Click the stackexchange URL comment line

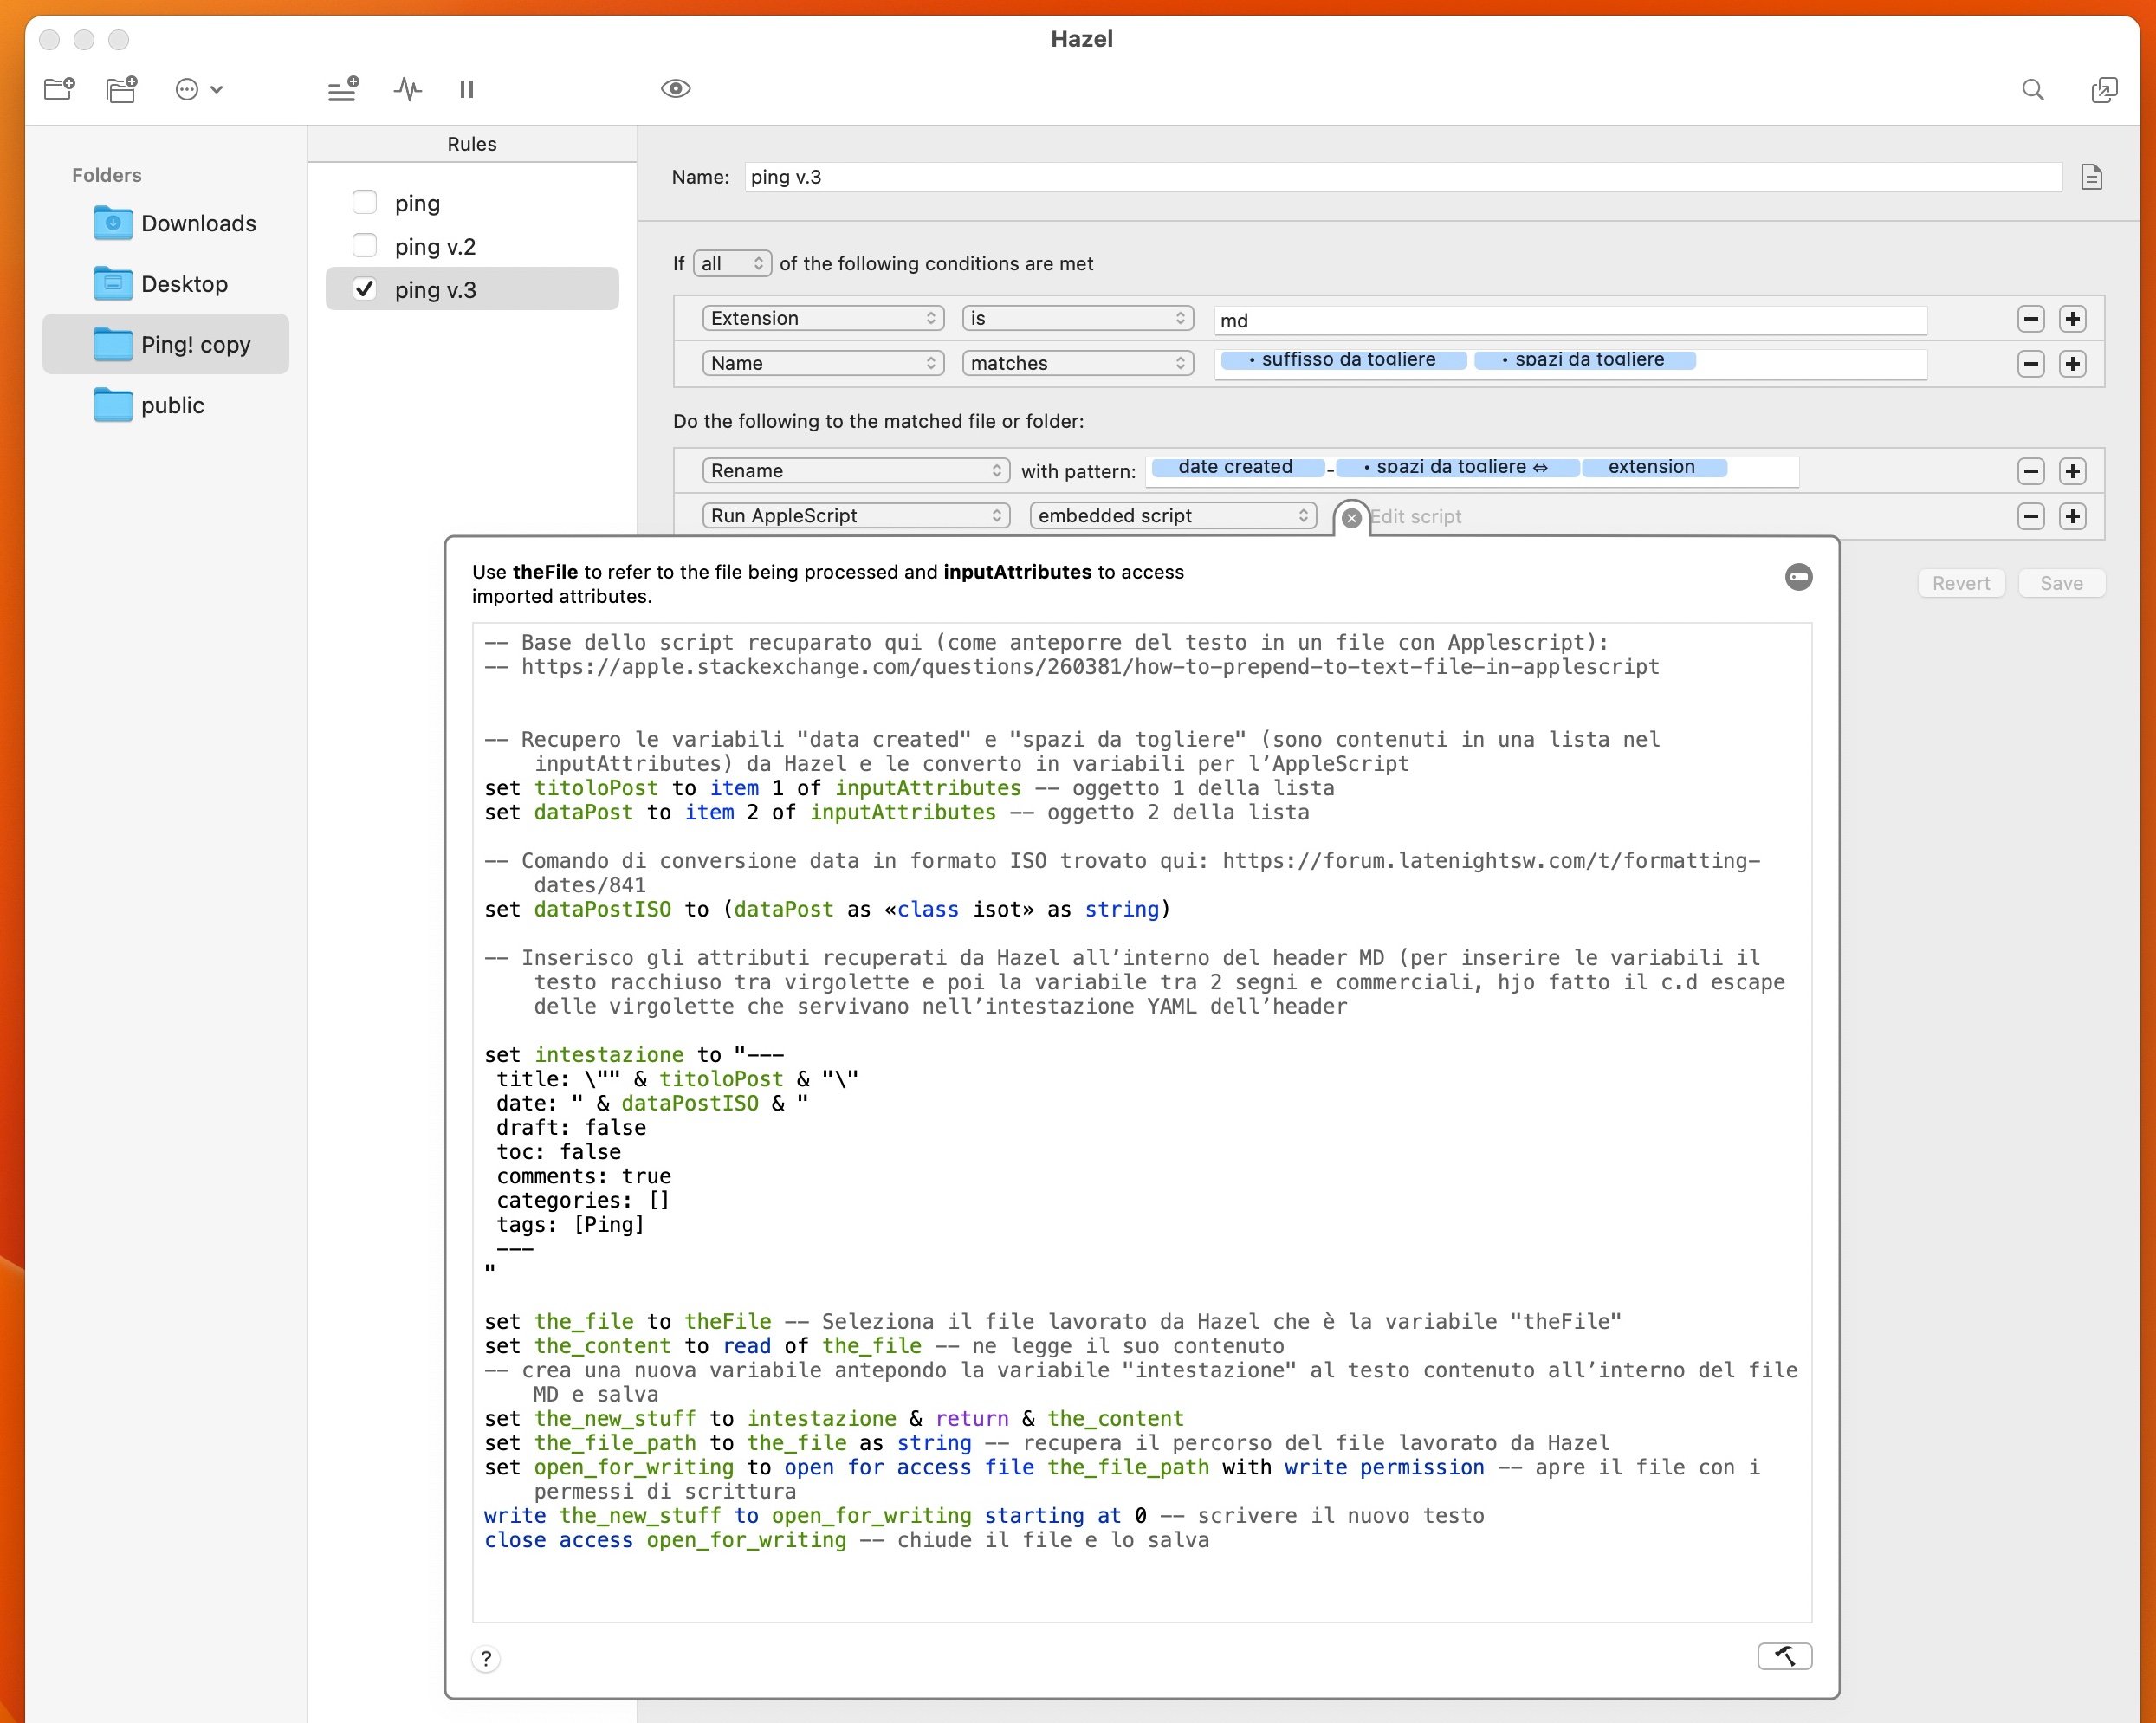1072,667
